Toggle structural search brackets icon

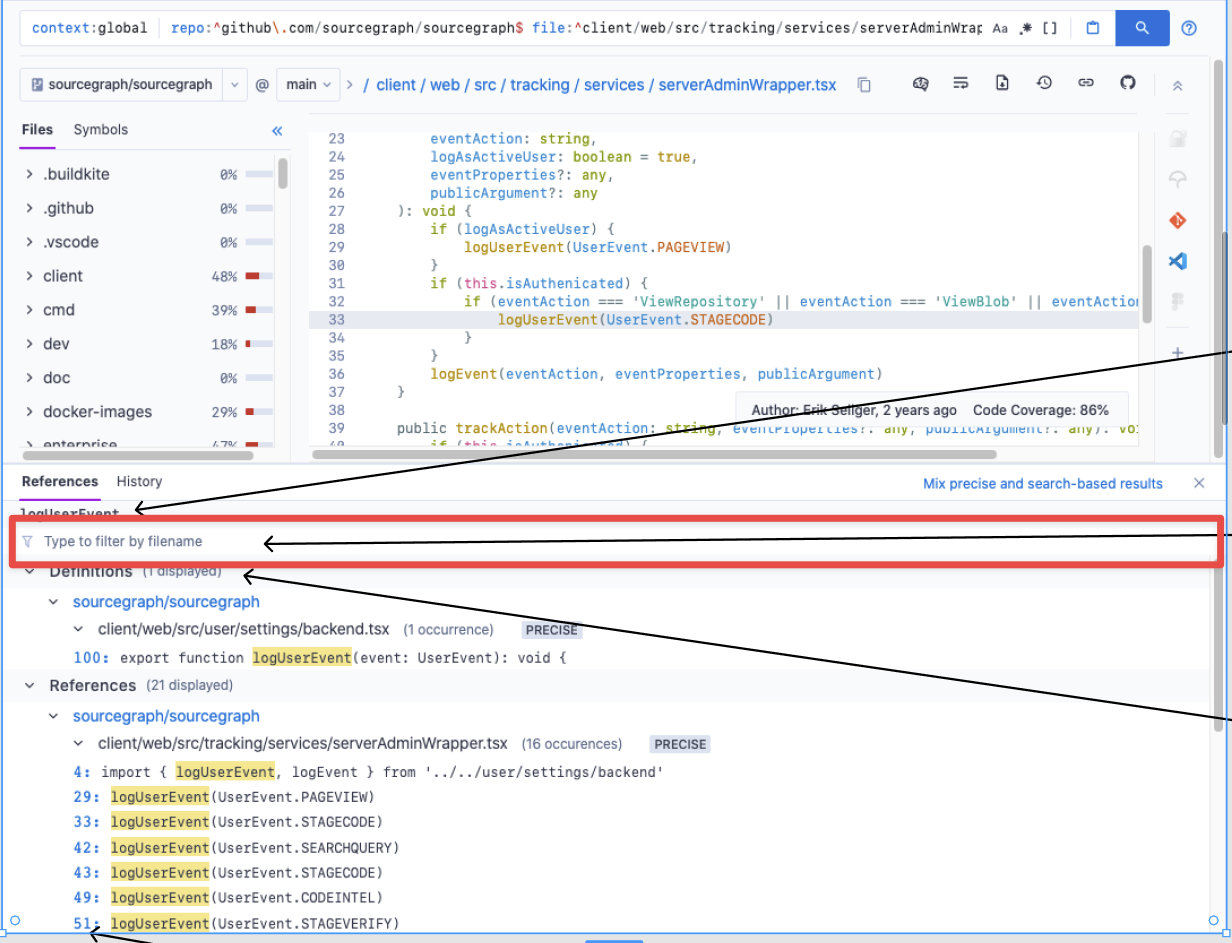point(1049,29)
